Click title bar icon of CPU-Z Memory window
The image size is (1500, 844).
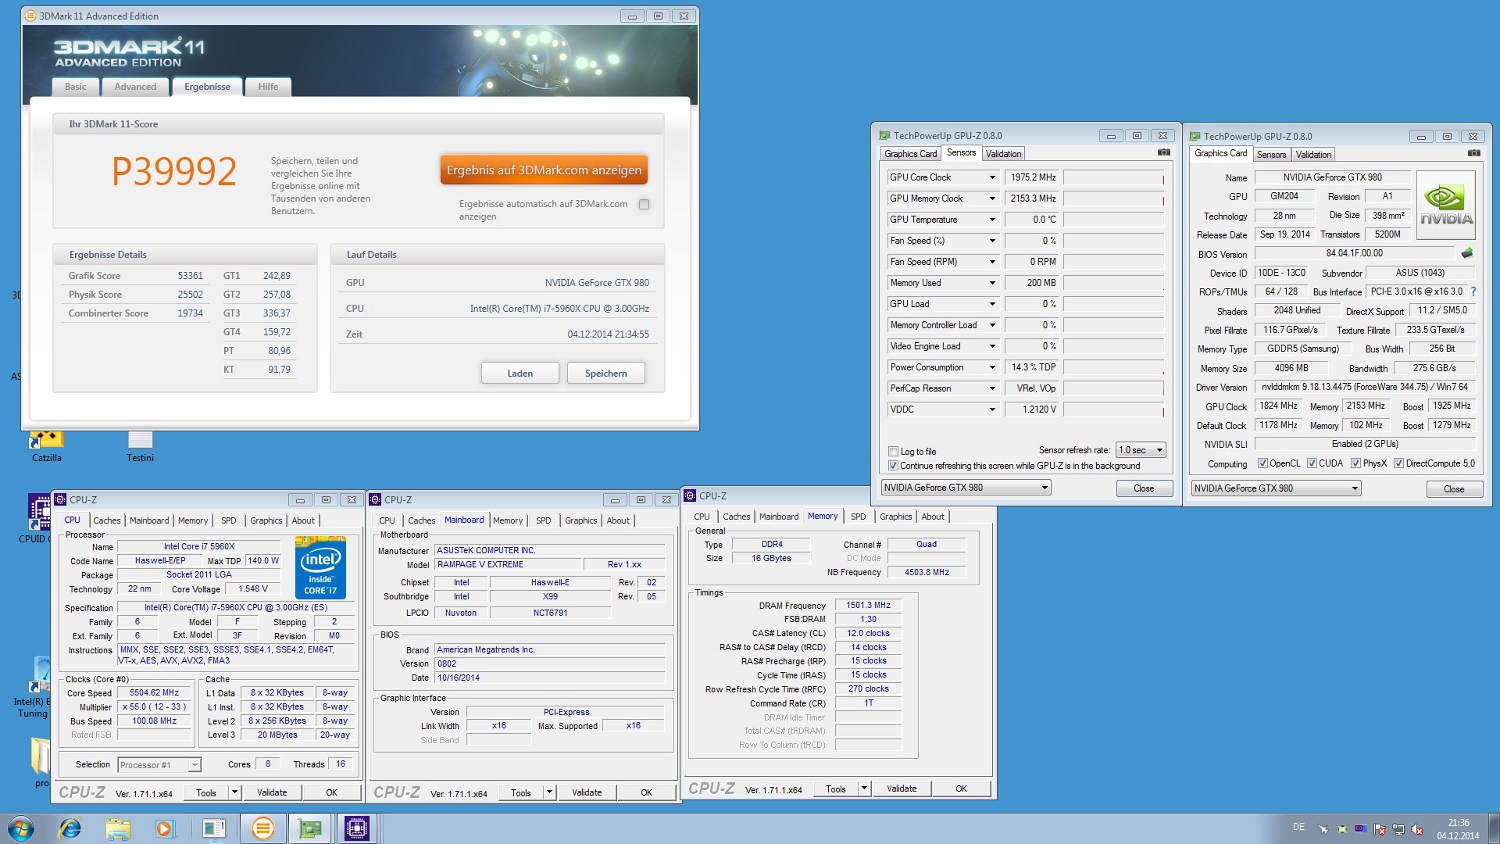pos(690,495)
